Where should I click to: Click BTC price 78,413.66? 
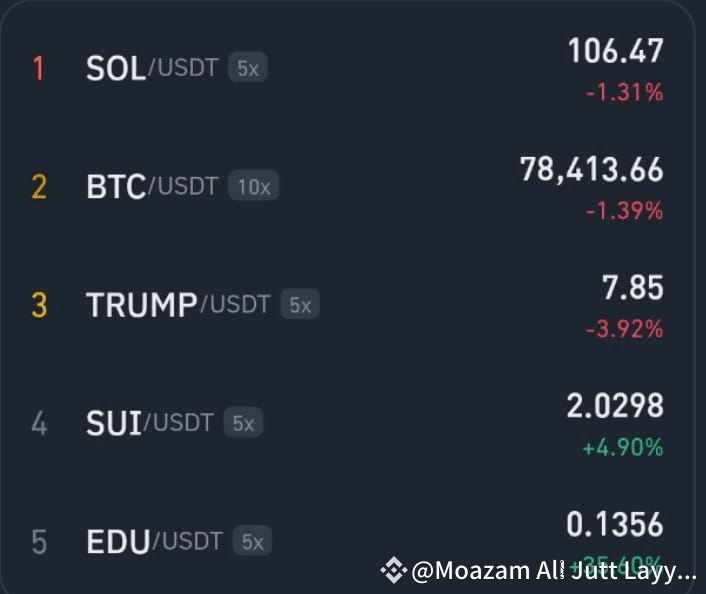[592, 170]
